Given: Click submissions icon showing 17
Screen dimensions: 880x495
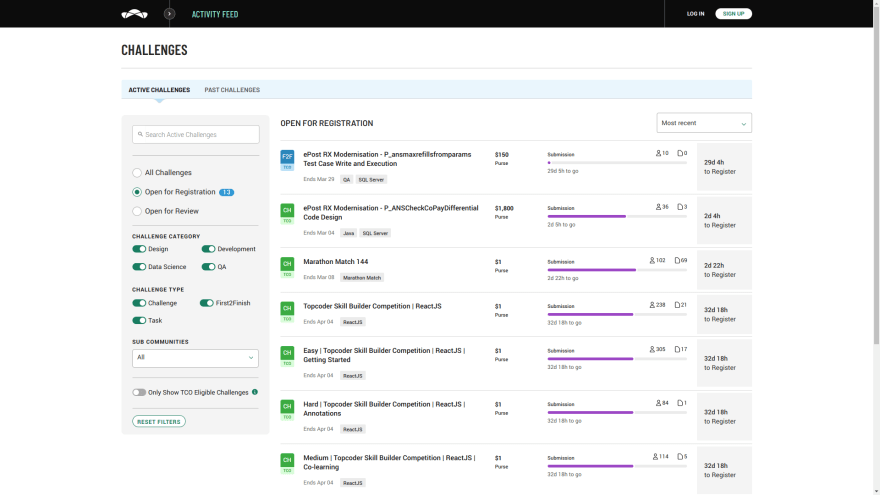Looking at the screenshot, I should 677,349.
